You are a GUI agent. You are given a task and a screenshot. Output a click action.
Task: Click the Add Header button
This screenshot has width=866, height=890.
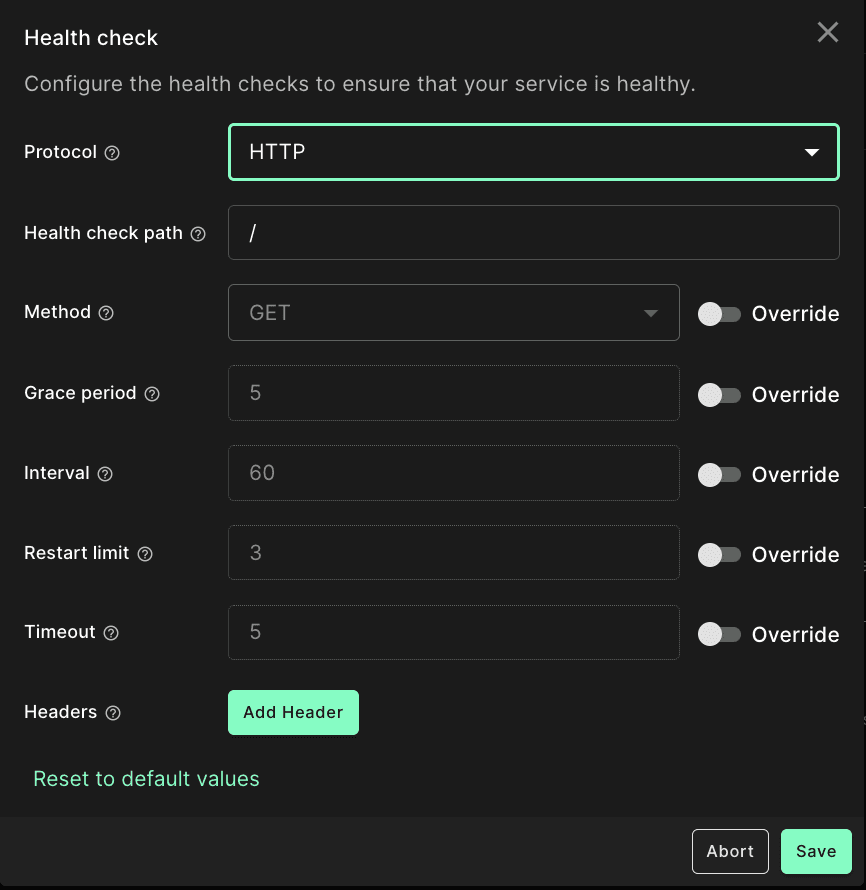293,712
